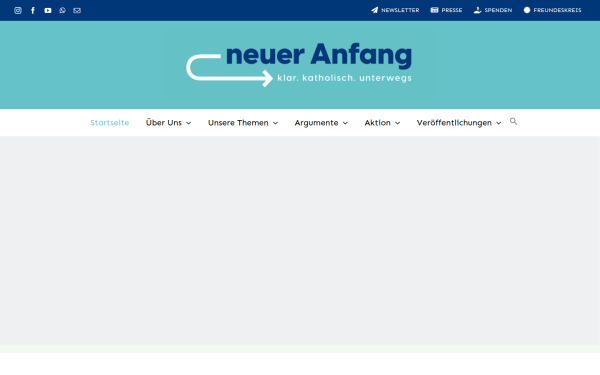Open the Instagram social icon
The image size is (600, 375).
click(18, 10)
